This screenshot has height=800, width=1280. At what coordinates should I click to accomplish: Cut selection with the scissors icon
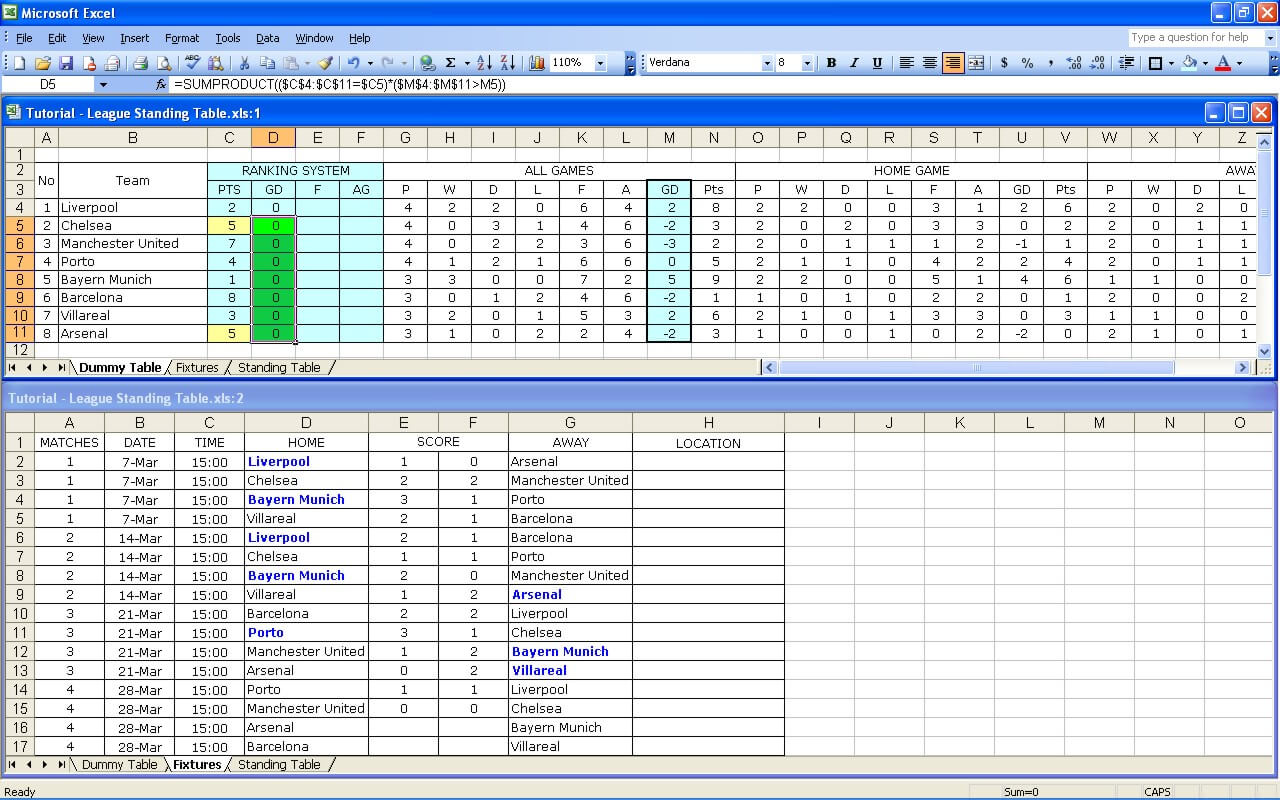tap(244, 63)
